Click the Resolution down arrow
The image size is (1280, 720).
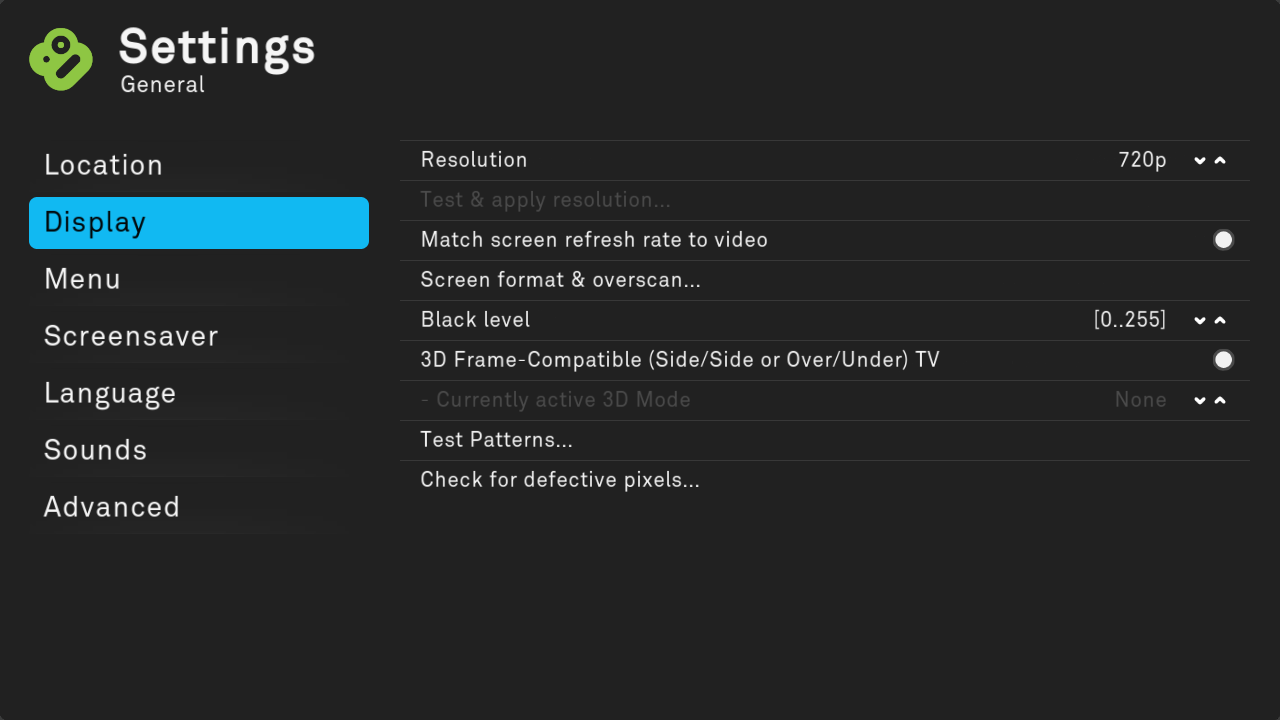click(1200, 161)
